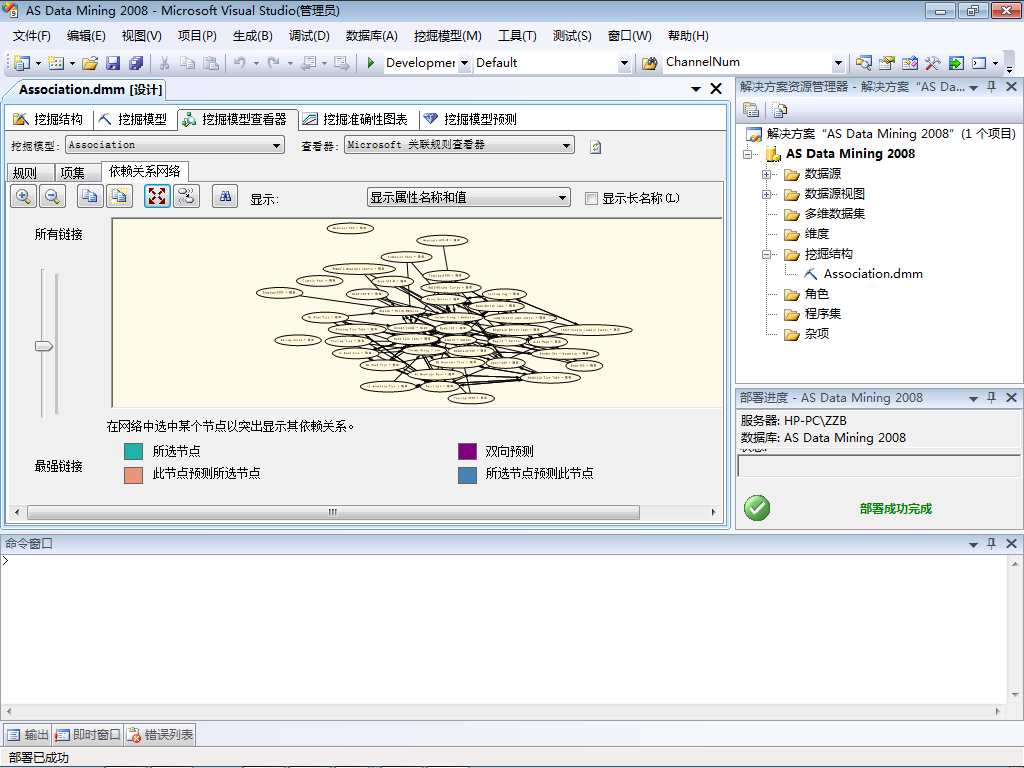Click the 双向预测 purple color swatch

(x=468, y=451)
